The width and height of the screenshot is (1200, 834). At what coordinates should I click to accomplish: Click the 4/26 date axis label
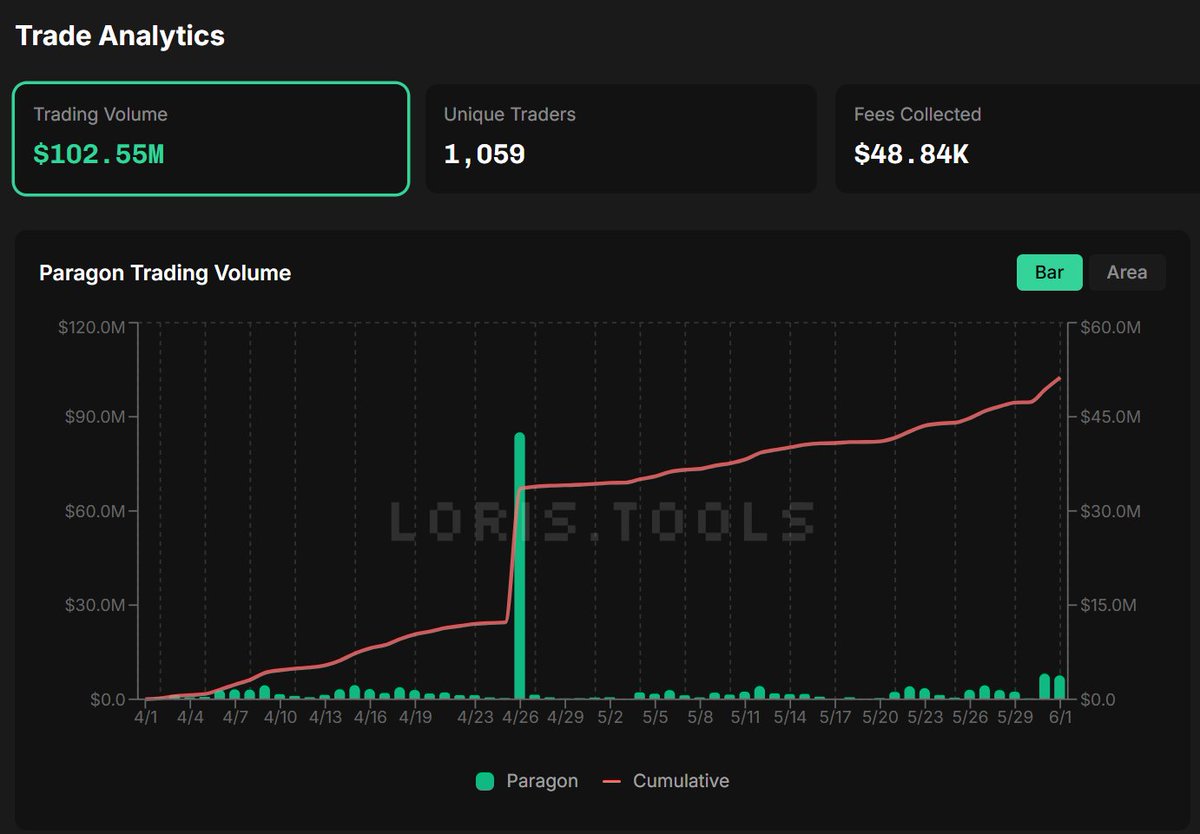pyautogui.click(x=520, y=717)
